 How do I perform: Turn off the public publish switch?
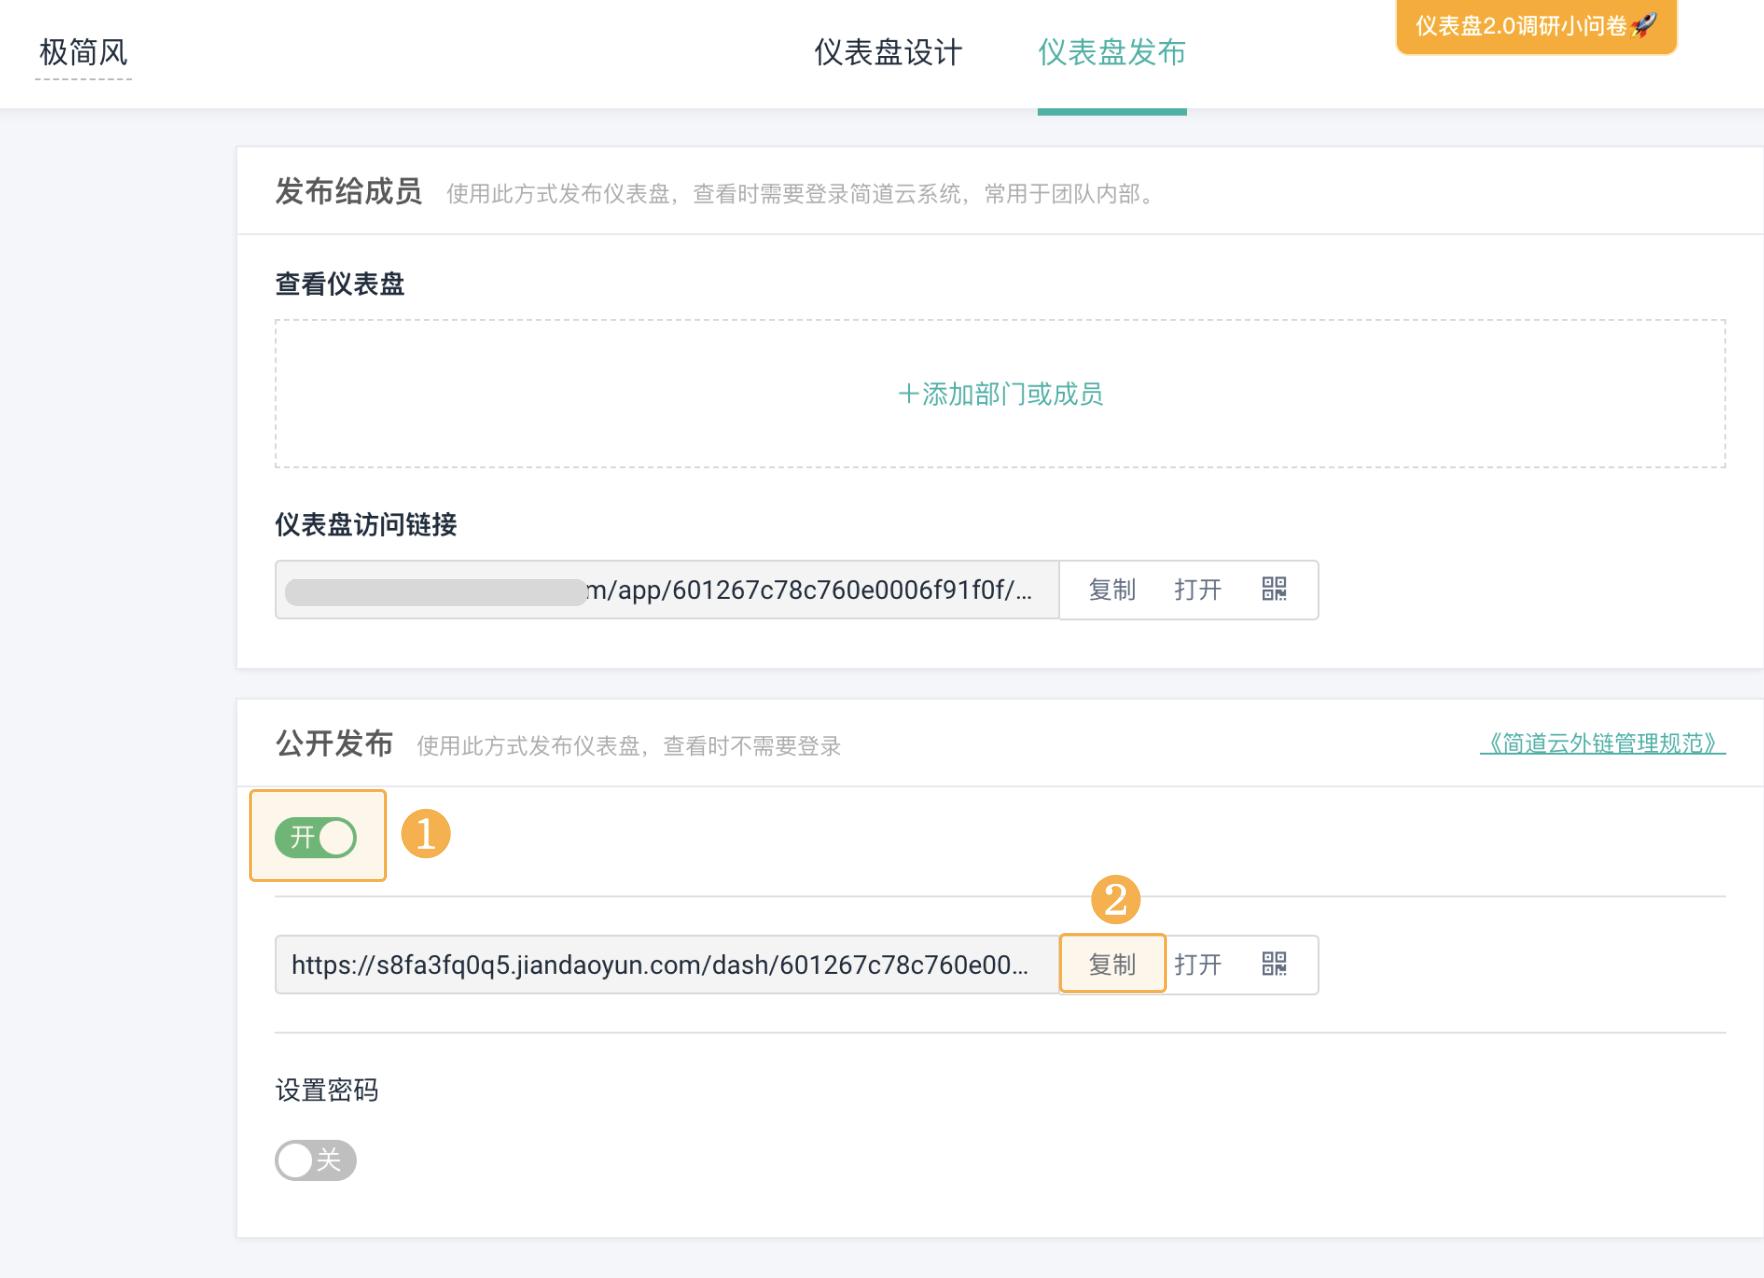316,838
